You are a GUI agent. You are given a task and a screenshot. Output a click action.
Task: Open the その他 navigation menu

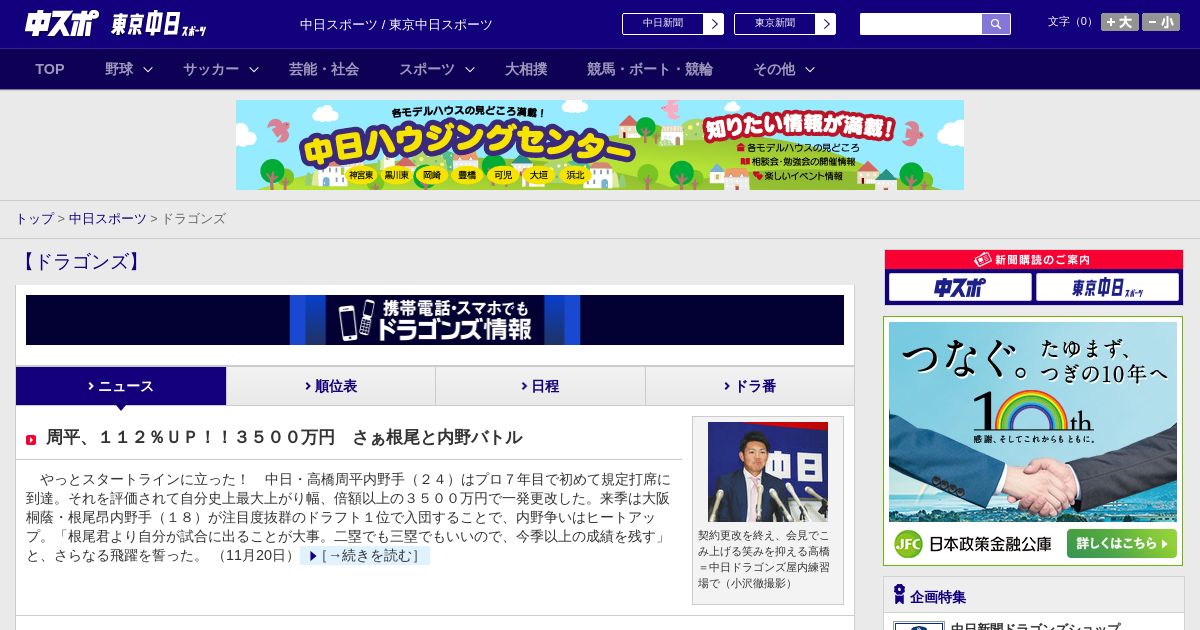pyautogui.click(x=774, y=69)
